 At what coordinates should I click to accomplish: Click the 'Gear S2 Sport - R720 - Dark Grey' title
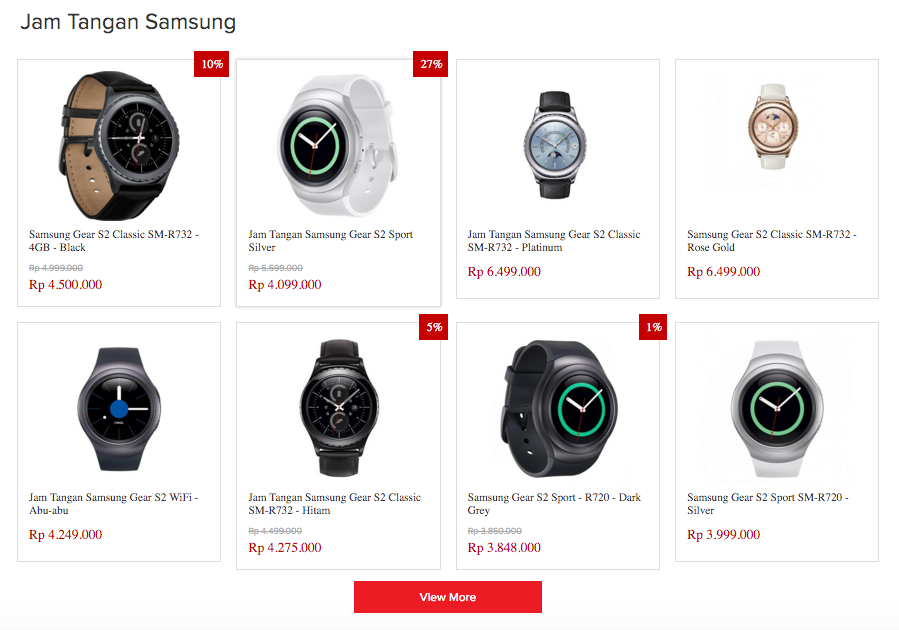click(554, 504)
